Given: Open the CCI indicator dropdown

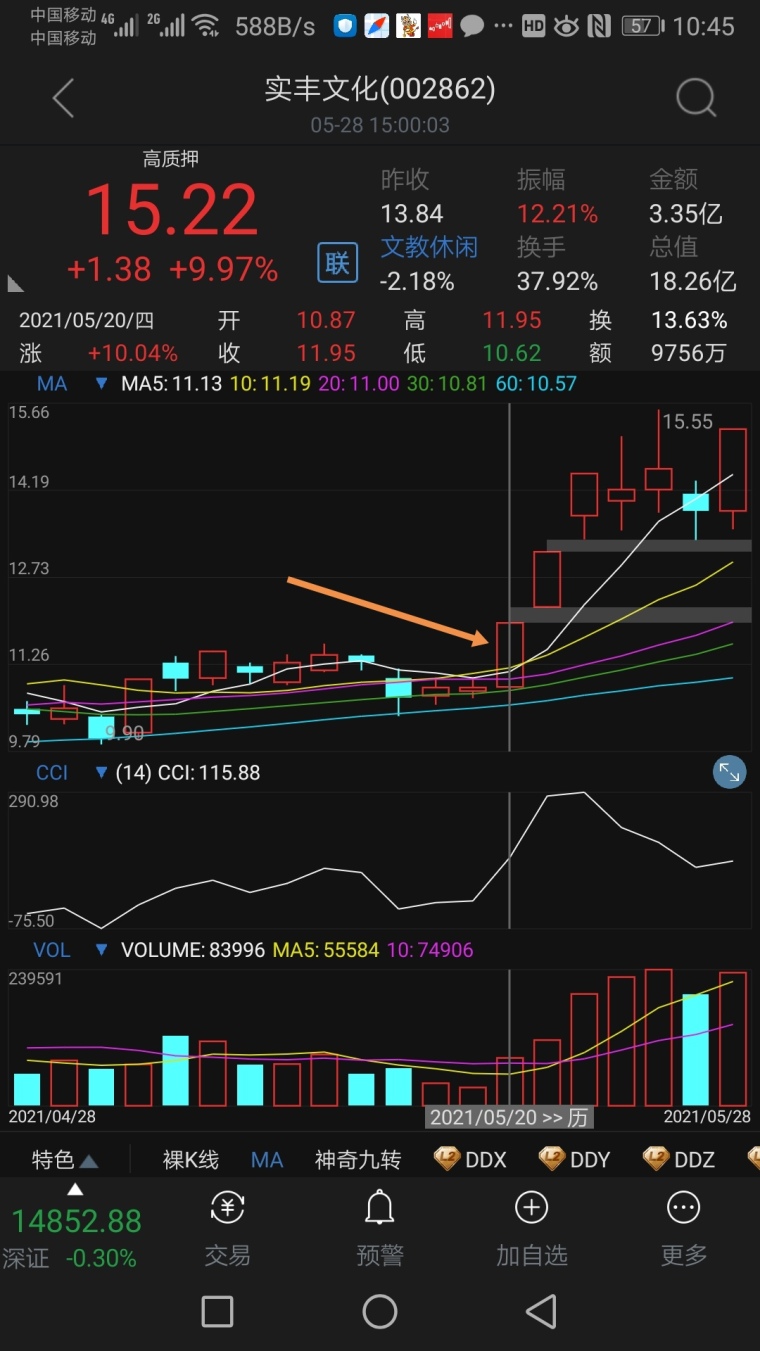Looking at the screenshot, I should coord(100,773).
